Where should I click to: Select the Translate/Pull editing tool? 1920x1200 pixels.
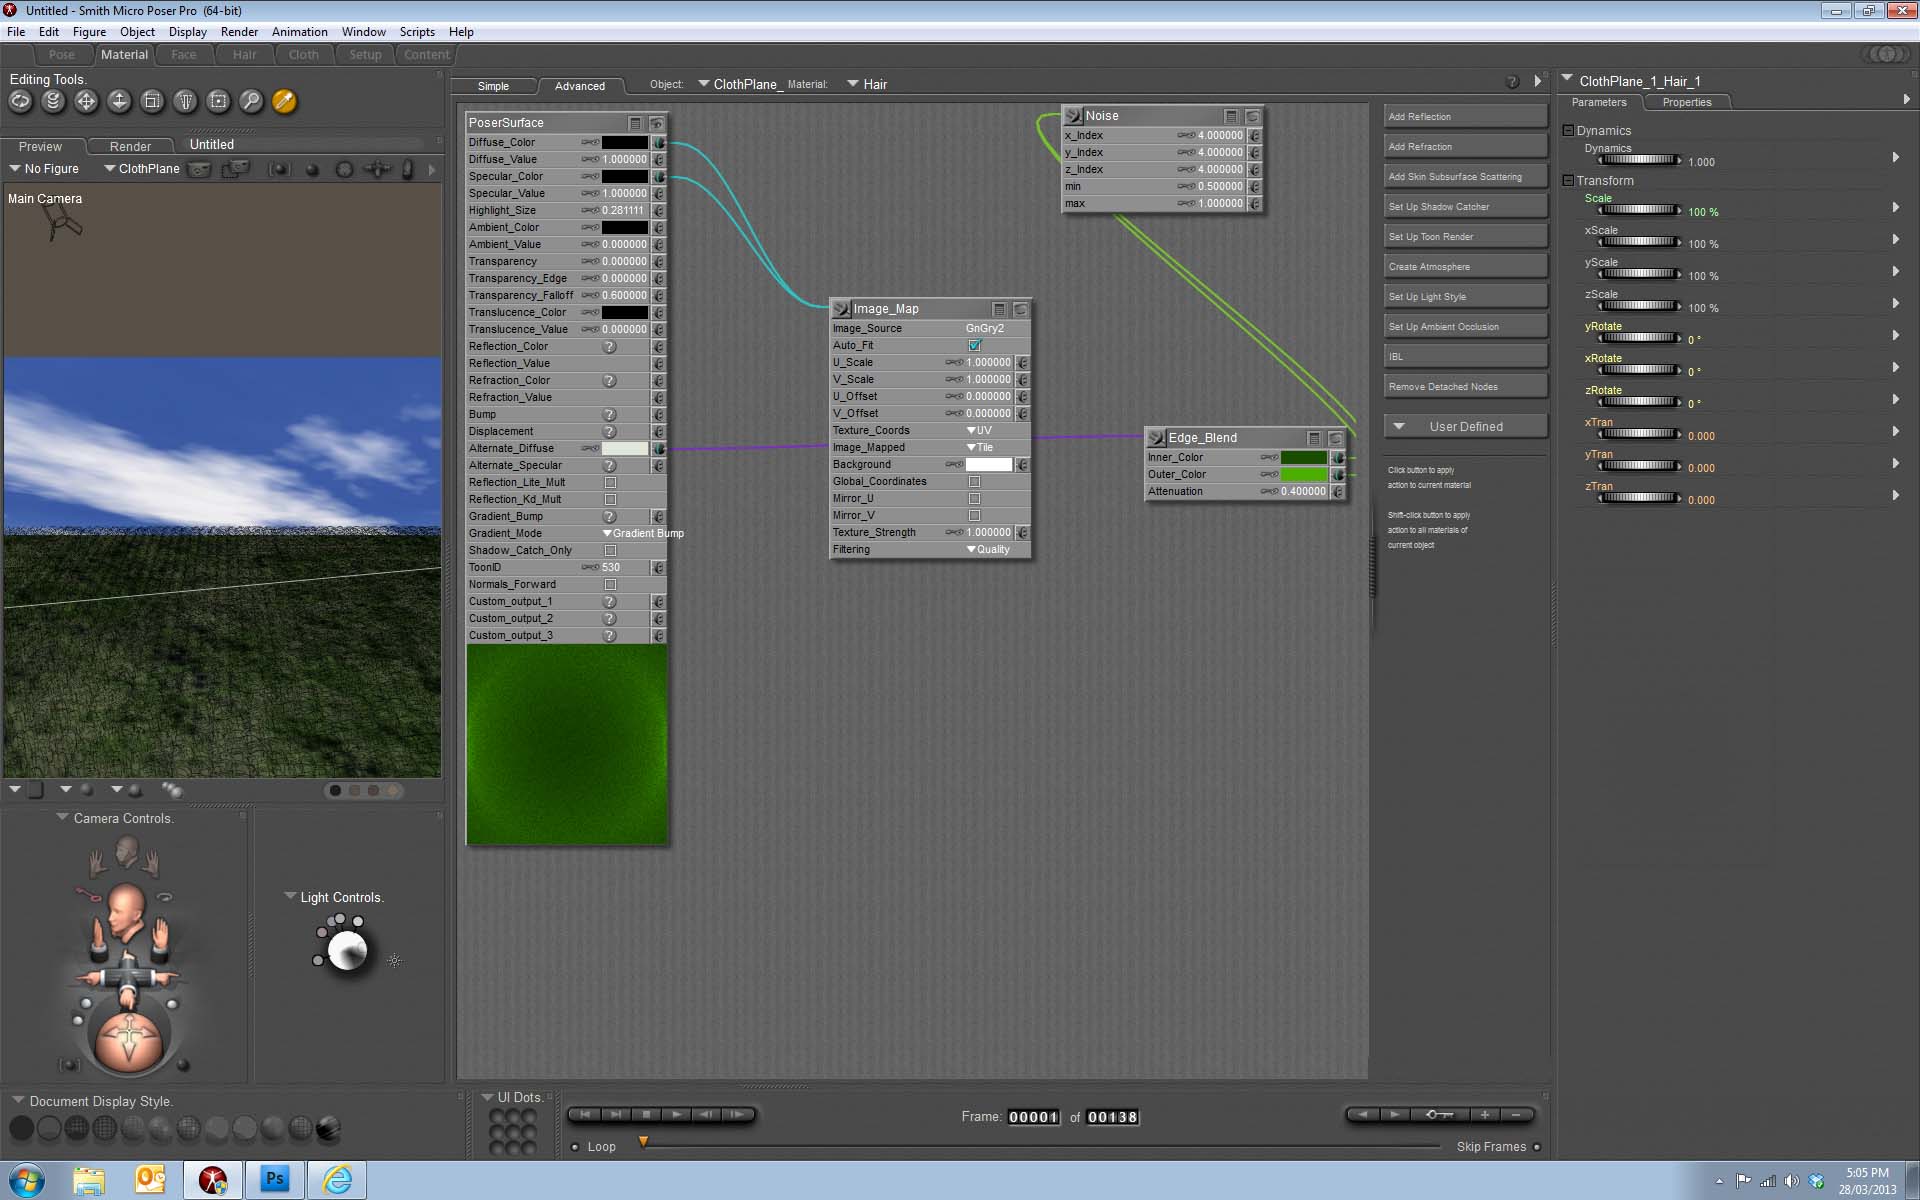coord(87,101)
